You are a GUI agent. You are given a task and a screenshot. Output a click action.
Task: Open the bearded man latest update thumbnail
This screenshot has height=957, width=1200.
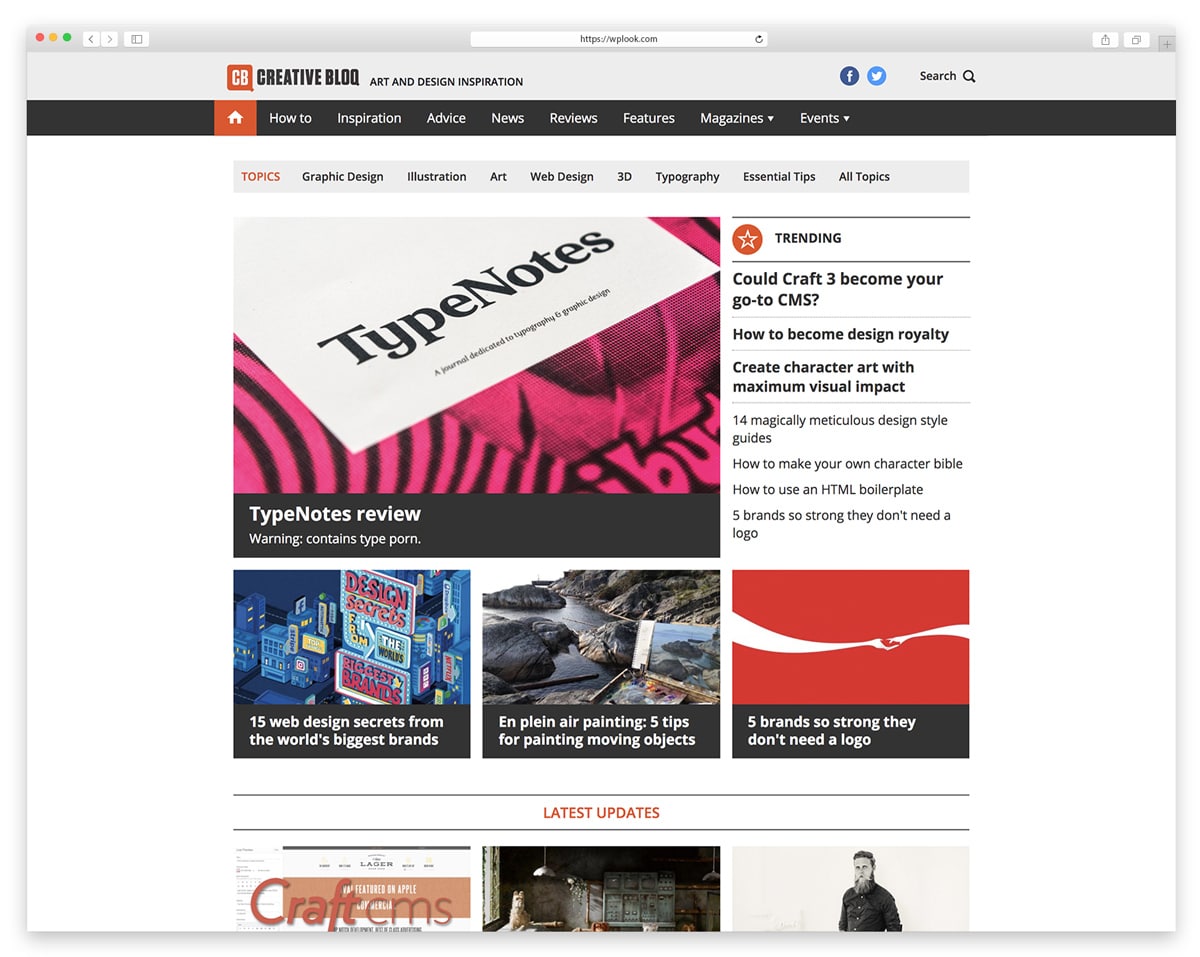click(x=850, y=889)
